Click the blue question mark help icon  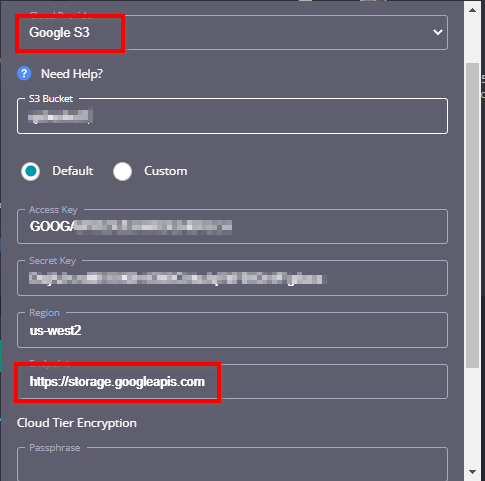click(24, 73)
